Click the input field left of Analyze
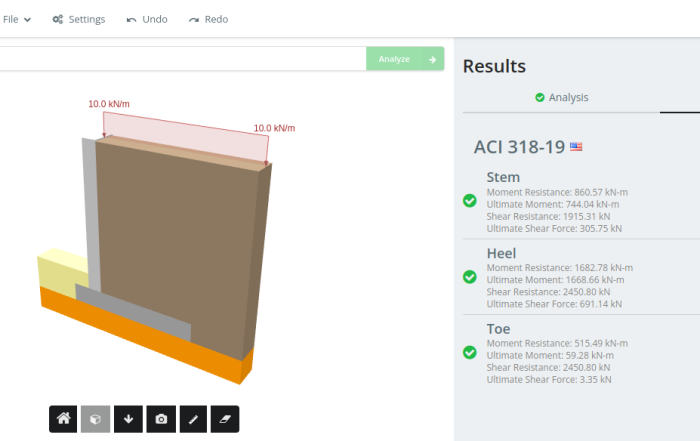The image size is (700, 441). coord(182,59)
